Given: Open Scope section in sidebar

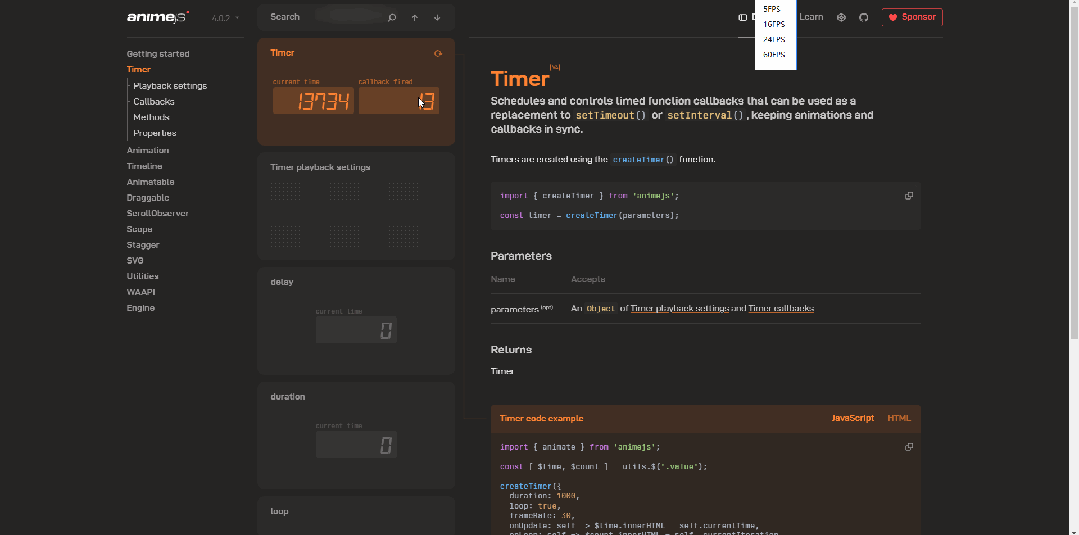Looking at the screenshot, I should pyautogui.click(x=139, y=229).
